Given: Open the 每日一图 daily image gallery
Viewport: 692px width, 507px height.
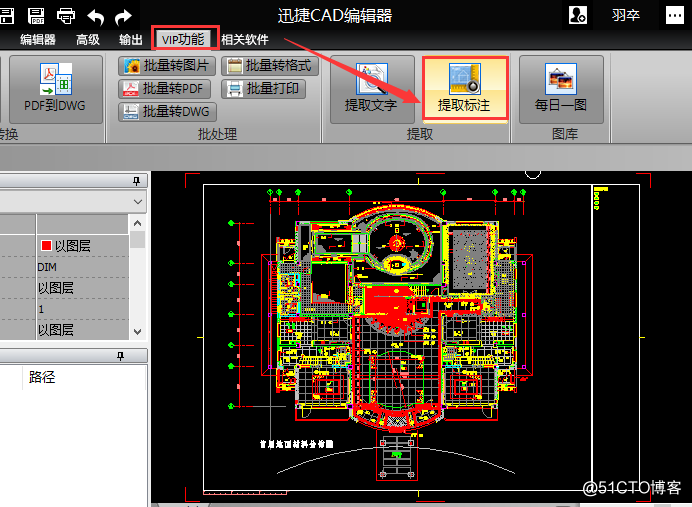Looking at the screenshot, I should (561, 89).
